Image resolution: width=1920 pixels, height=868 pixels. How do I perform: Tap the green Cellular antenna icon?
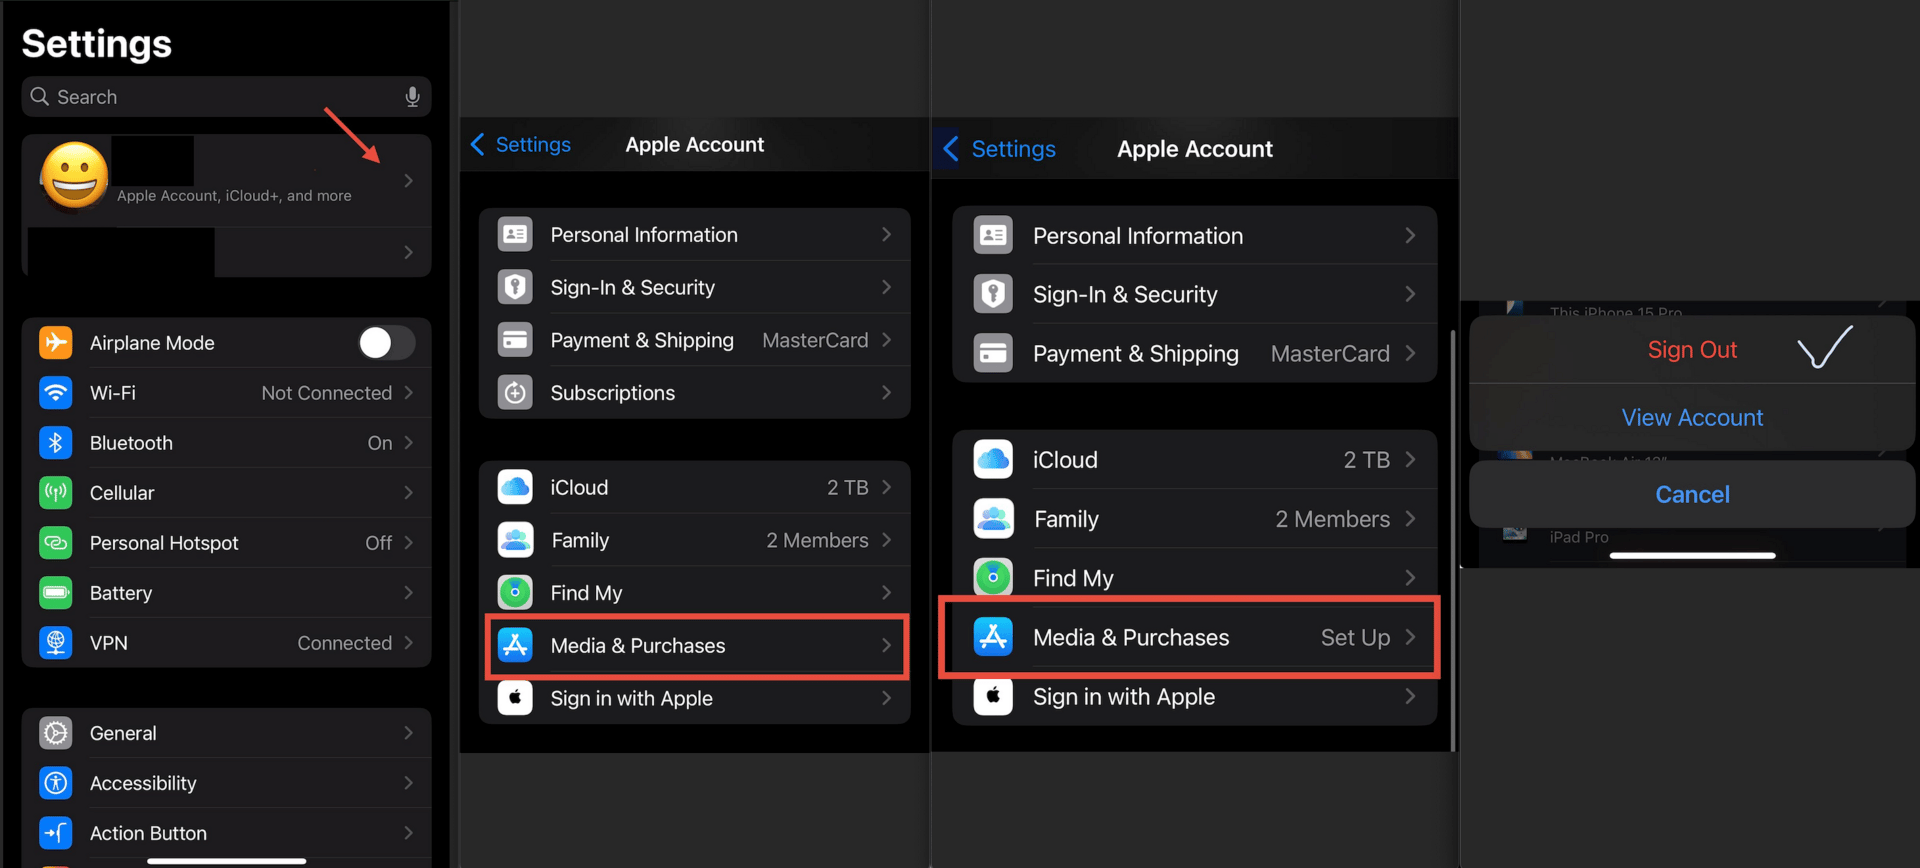[56, 492]
